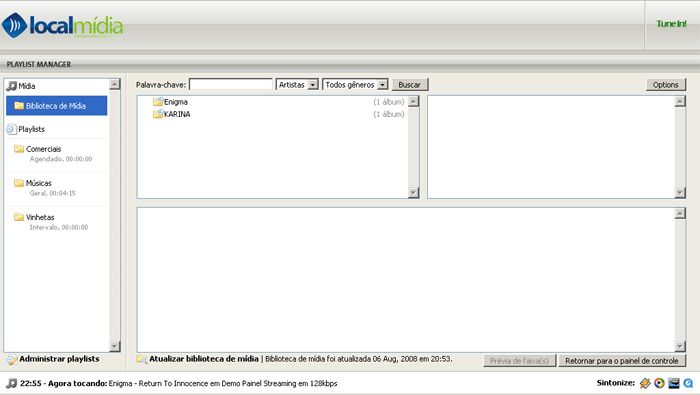This screenshot has width=700, height=395.
Task: Click '(1 álbum)' beside Enigma
Action: [388, 102]
